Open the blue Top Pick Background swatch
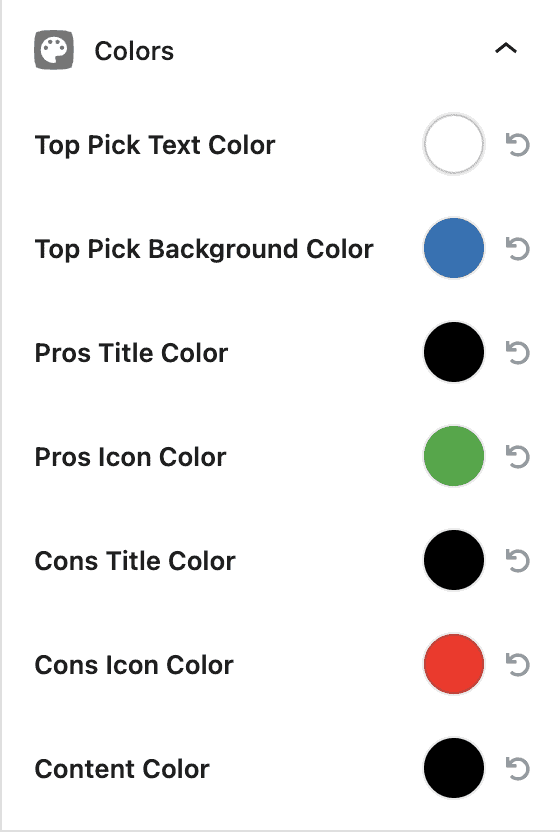Viewport: 560px width, 832px height. pyautogui.click(x=454, y=248)
